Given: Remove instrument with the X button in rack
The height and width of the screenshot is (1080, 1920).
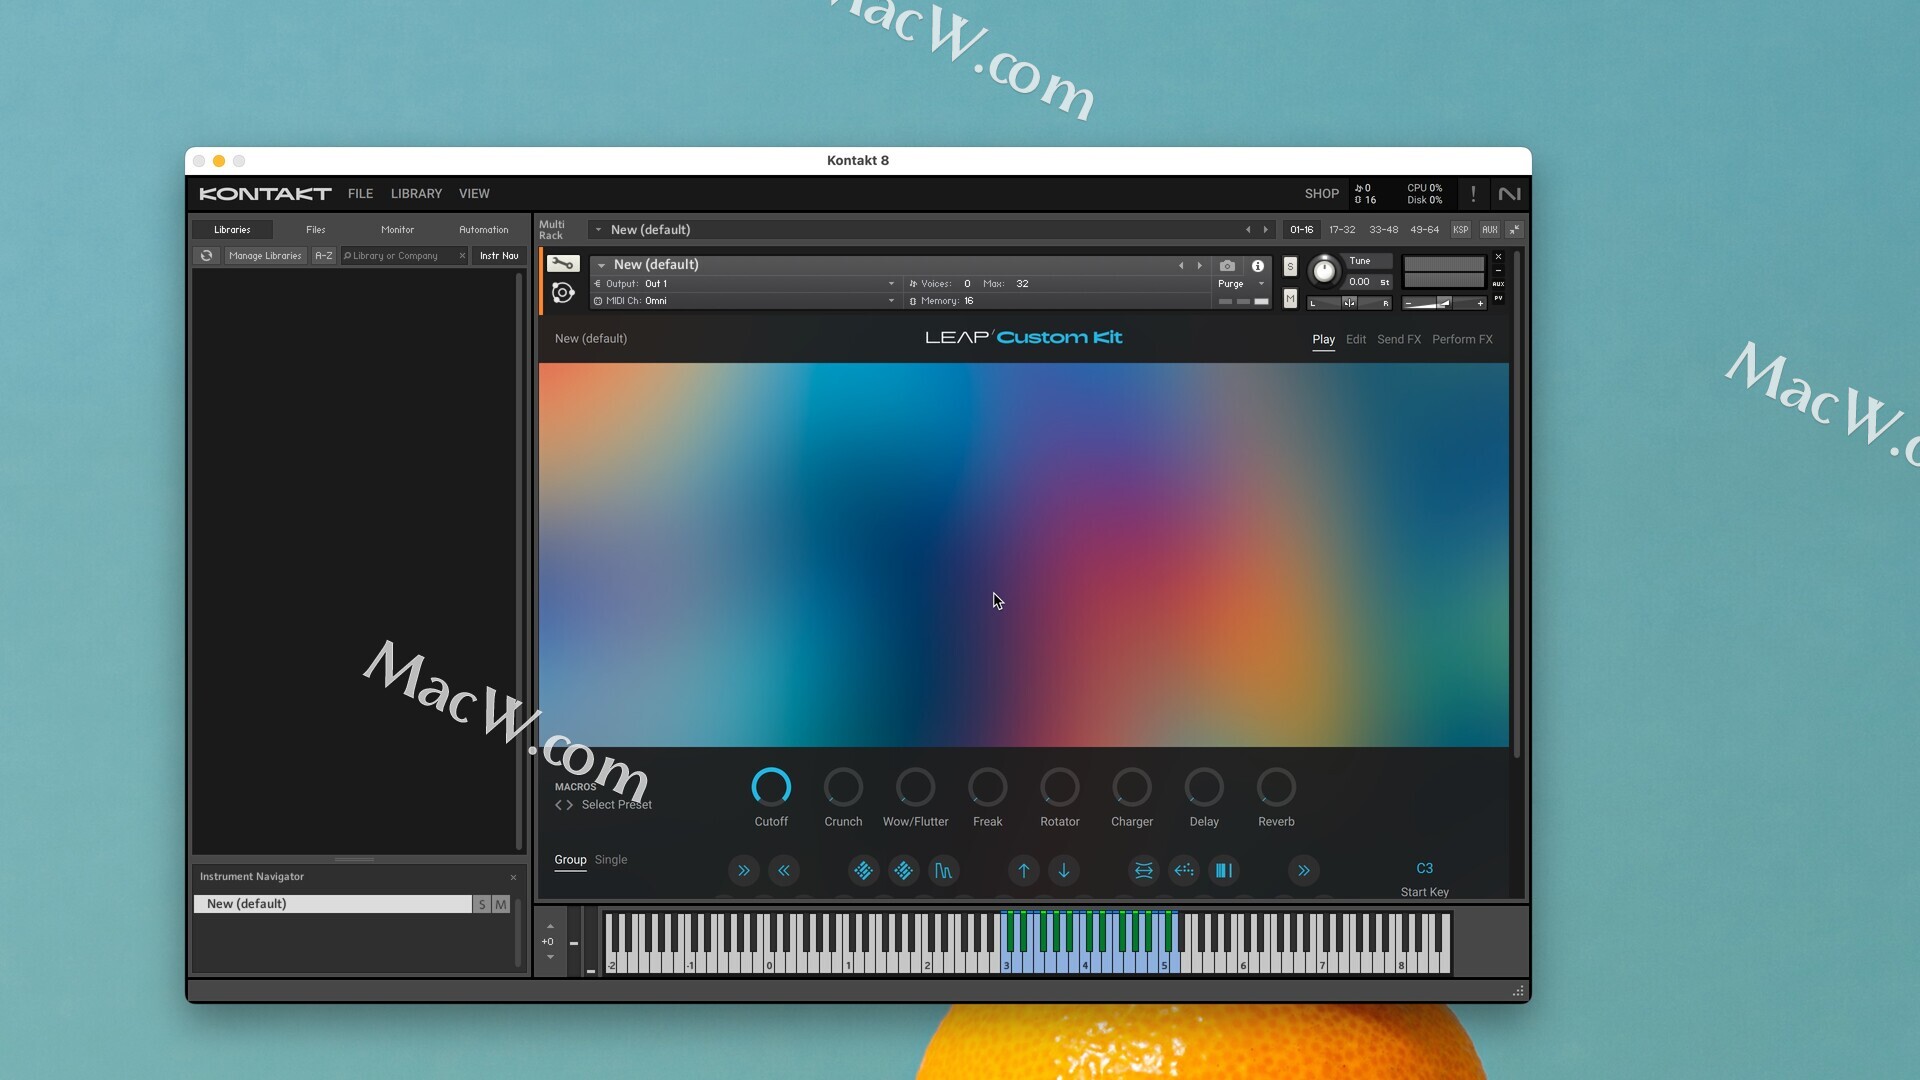Looking at the screenshot, I should tap(1498, 257).
